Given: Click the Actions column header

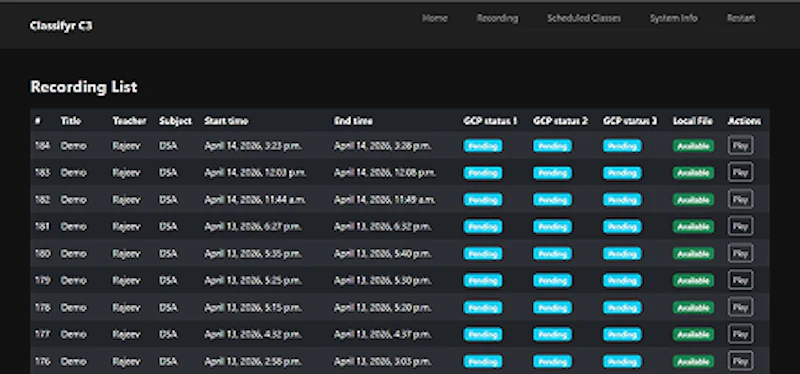Looking at the screenshot, I should 744,121.
